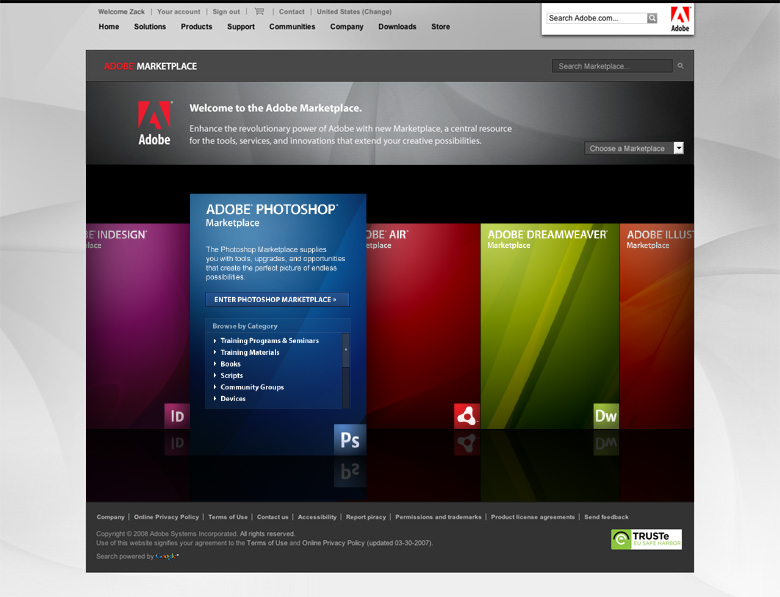This screenshot has width=780, height=597.
Task: Click footer Accessibility link
Action: [317, 517]
